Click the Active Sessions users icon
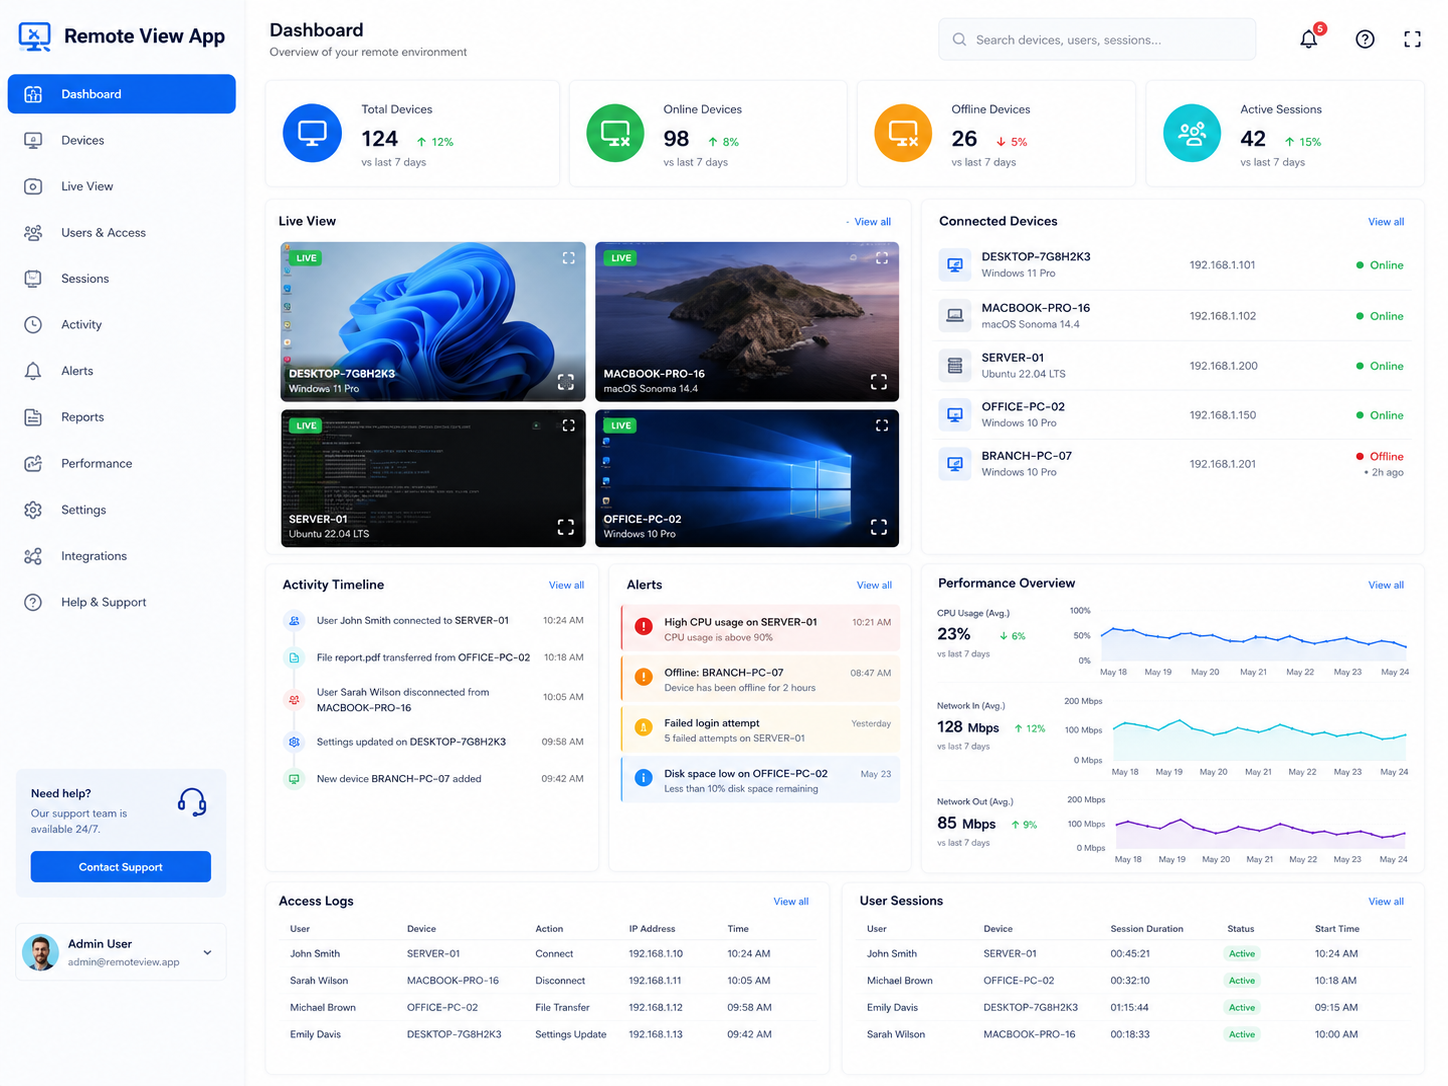 pyautogui.click(x=1192, y=133)
